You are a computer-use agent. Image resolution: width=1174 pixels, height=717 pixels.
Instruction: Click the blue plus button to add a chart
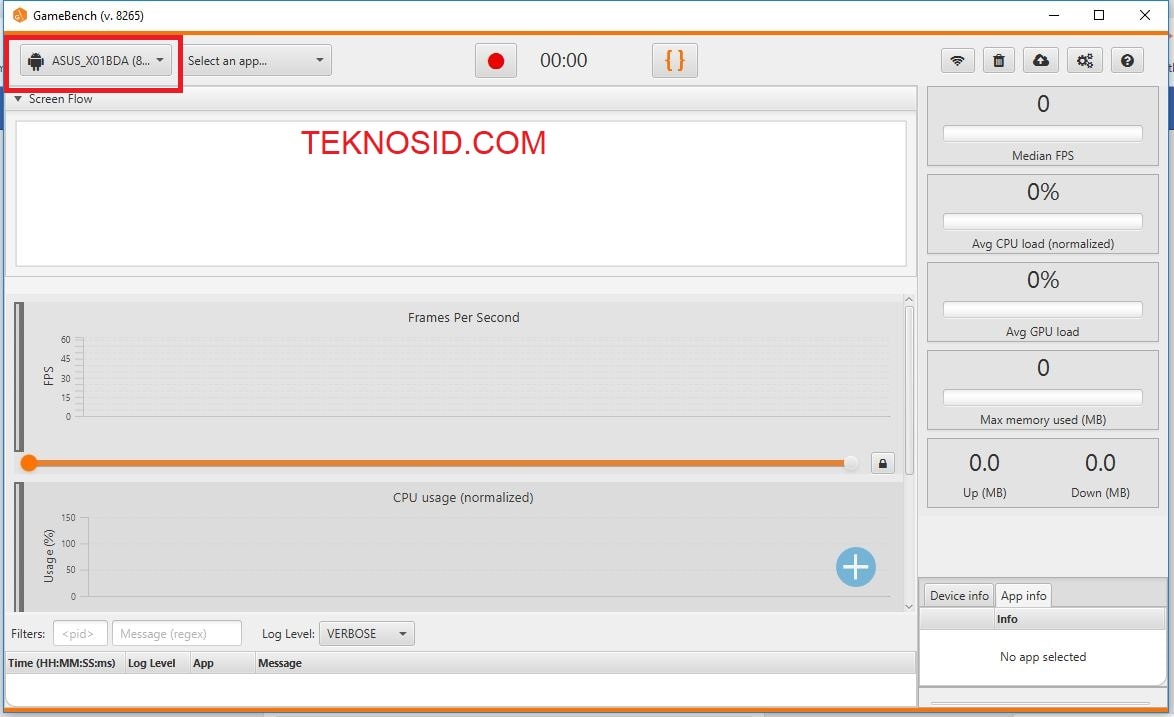point(856,567)
